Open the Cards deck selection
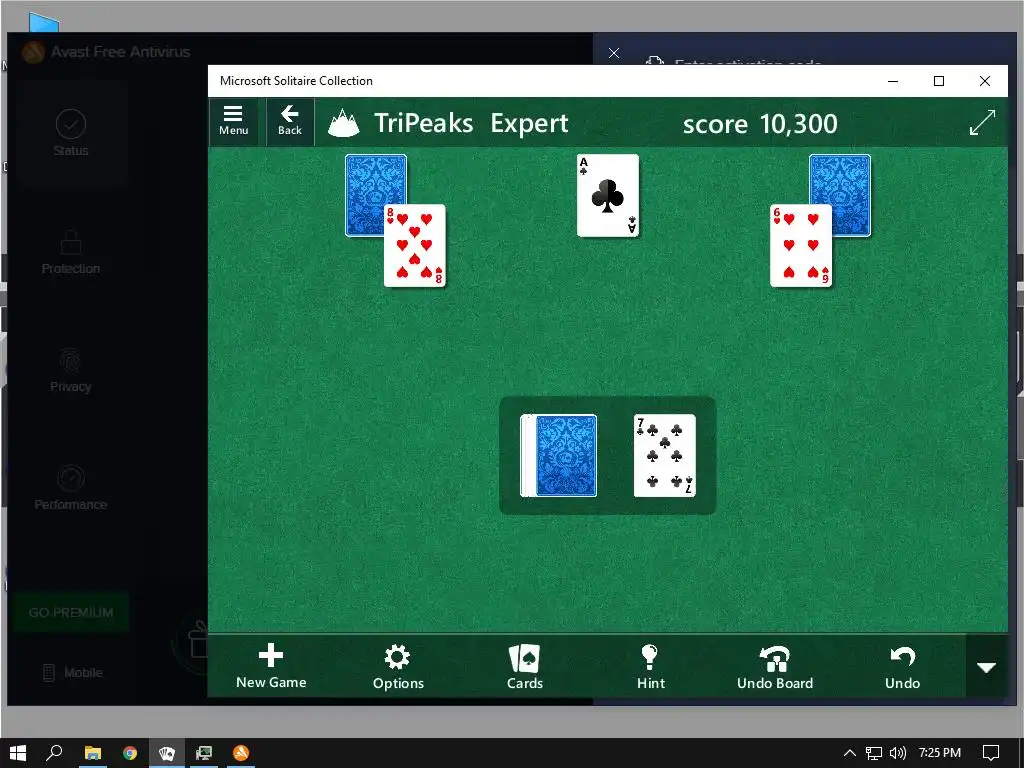 (525, 667)
